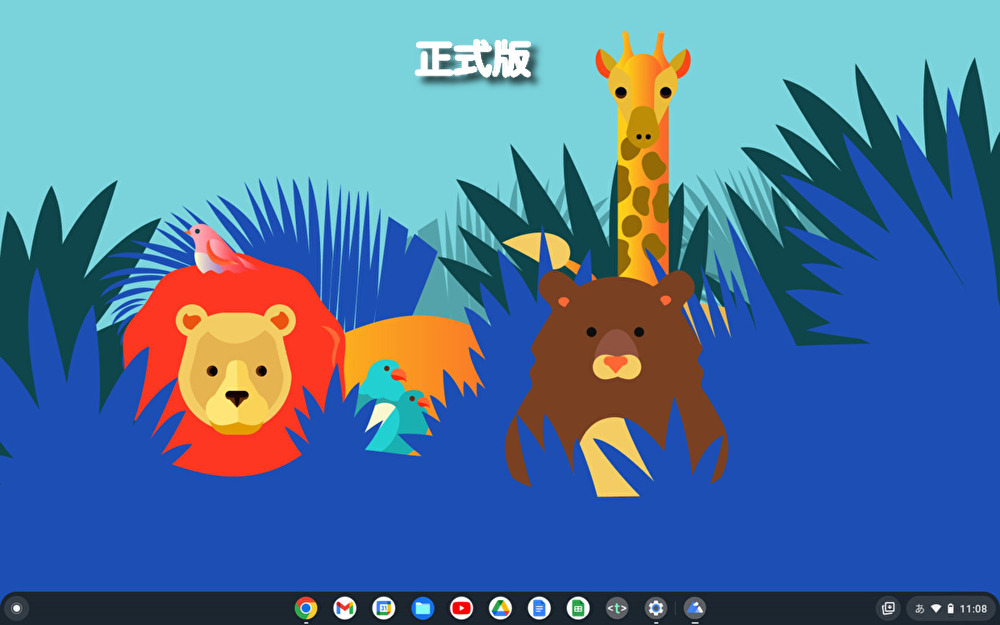Open the Text editor app icon
The height and width of the screenshot is (625, 1000).
(617, 608)
